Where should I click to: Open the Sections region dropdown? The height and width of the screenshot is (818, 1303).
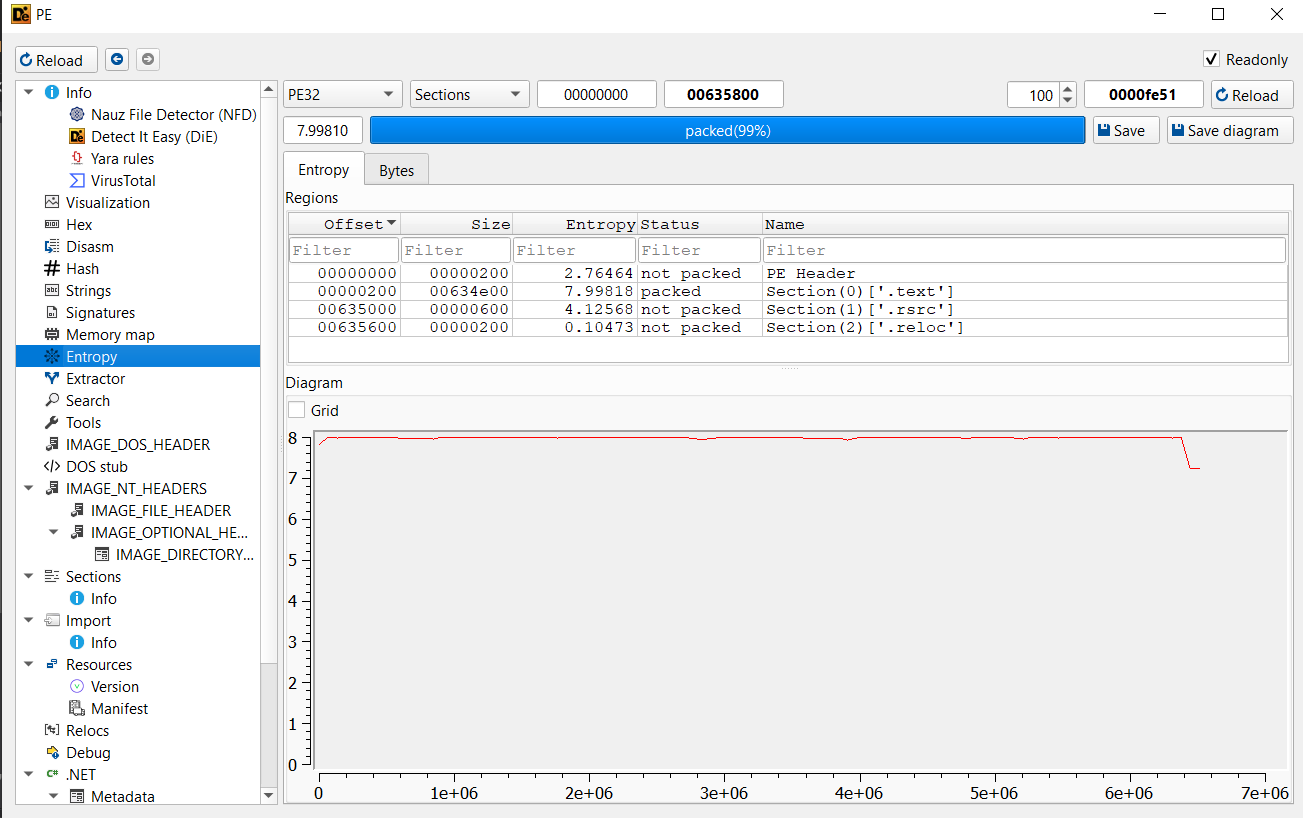[470, 95]
